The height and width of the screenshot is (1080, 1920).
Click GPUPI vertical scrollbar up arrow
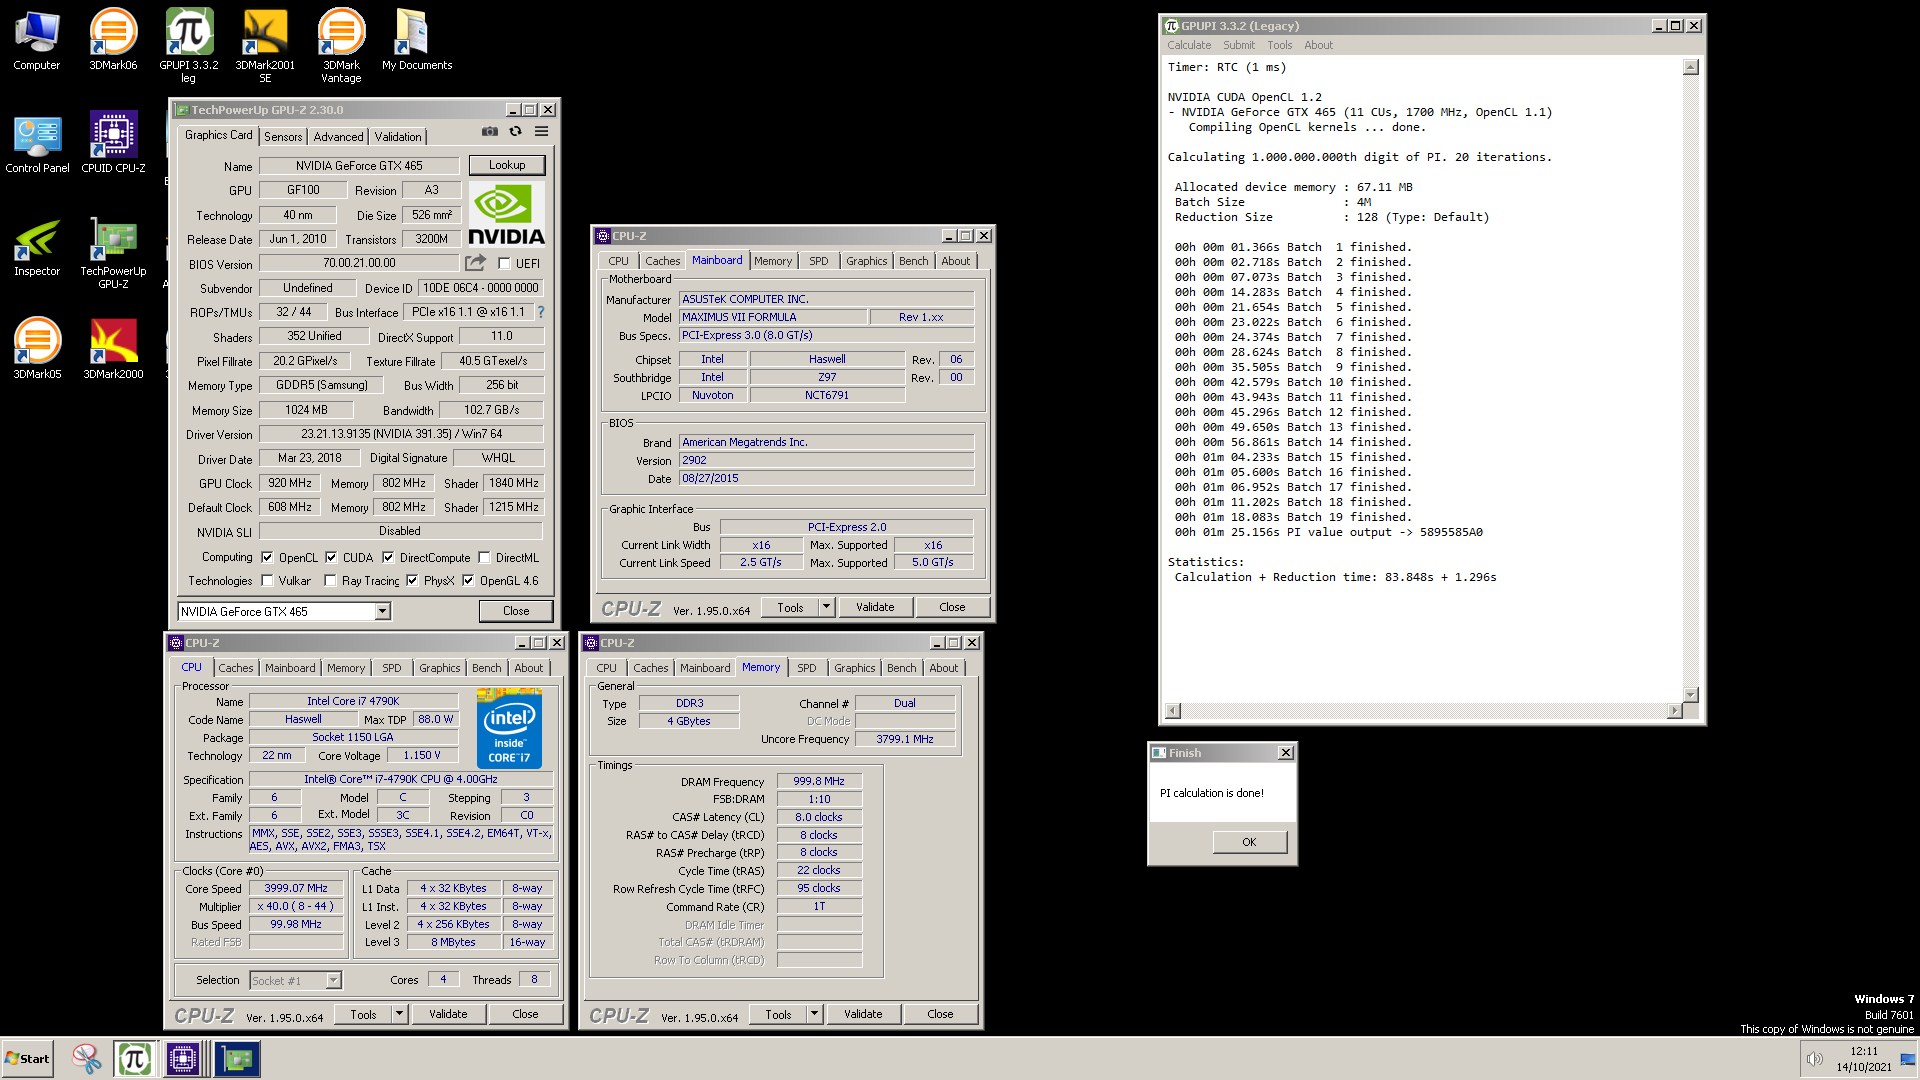tap(1690, 67)
